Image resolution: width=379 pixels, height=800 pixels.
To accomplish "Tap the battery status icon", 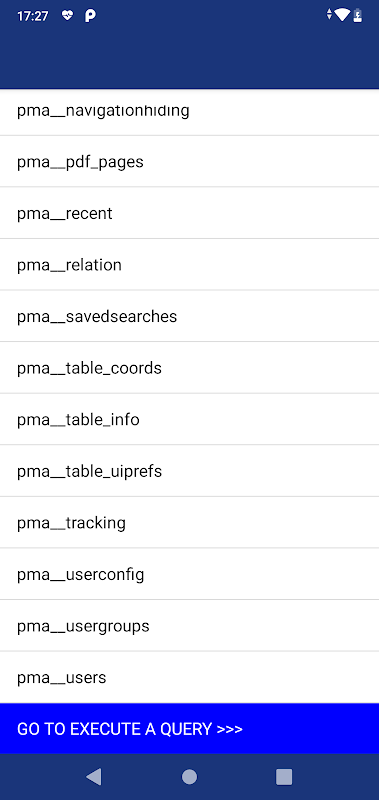I will pyautogui.click(x=358, y=15).
